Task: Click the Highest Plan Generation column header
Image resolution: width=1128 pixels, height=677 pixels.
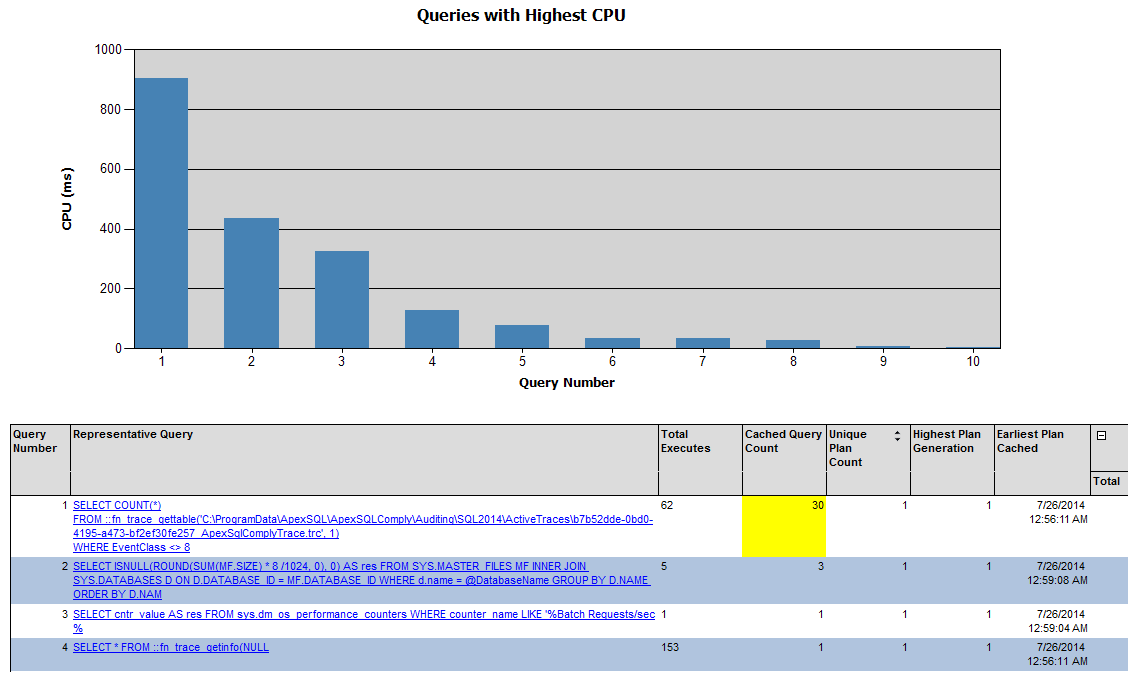Action: click(946, 441)
